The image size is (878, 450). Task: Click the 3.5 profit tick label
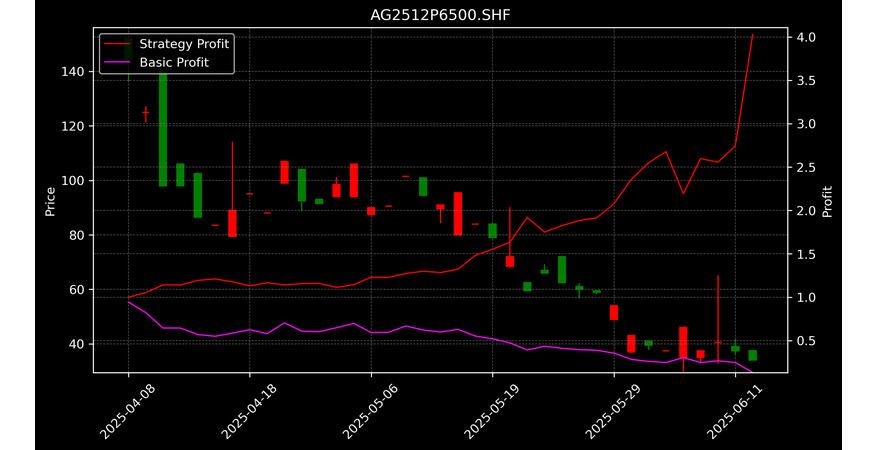coord(805,81)
